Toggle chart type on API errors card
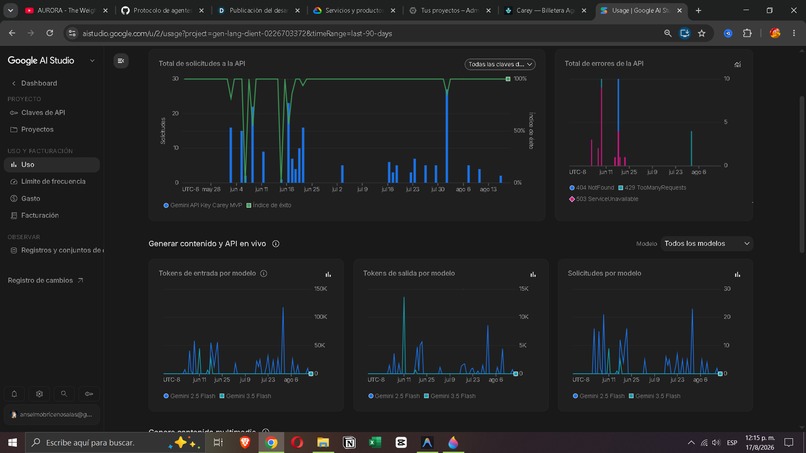This screenshot has width=806, height=453. coord(738,64)
